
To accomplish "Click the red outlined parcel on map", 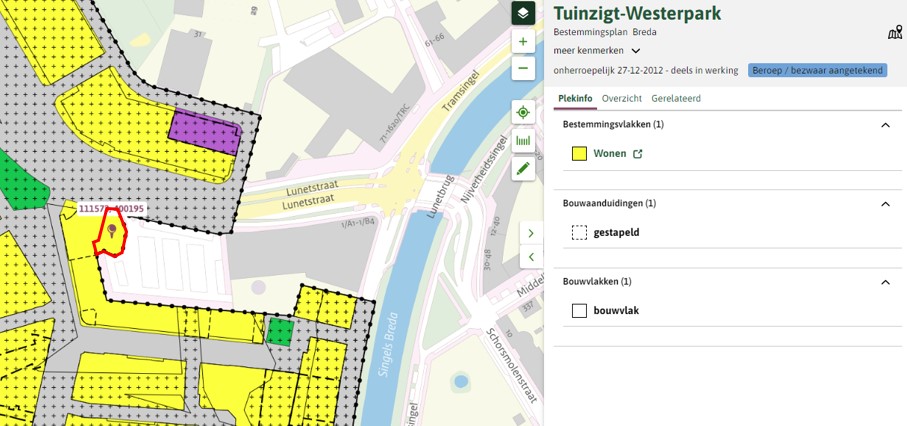I will tap(110, 233).
